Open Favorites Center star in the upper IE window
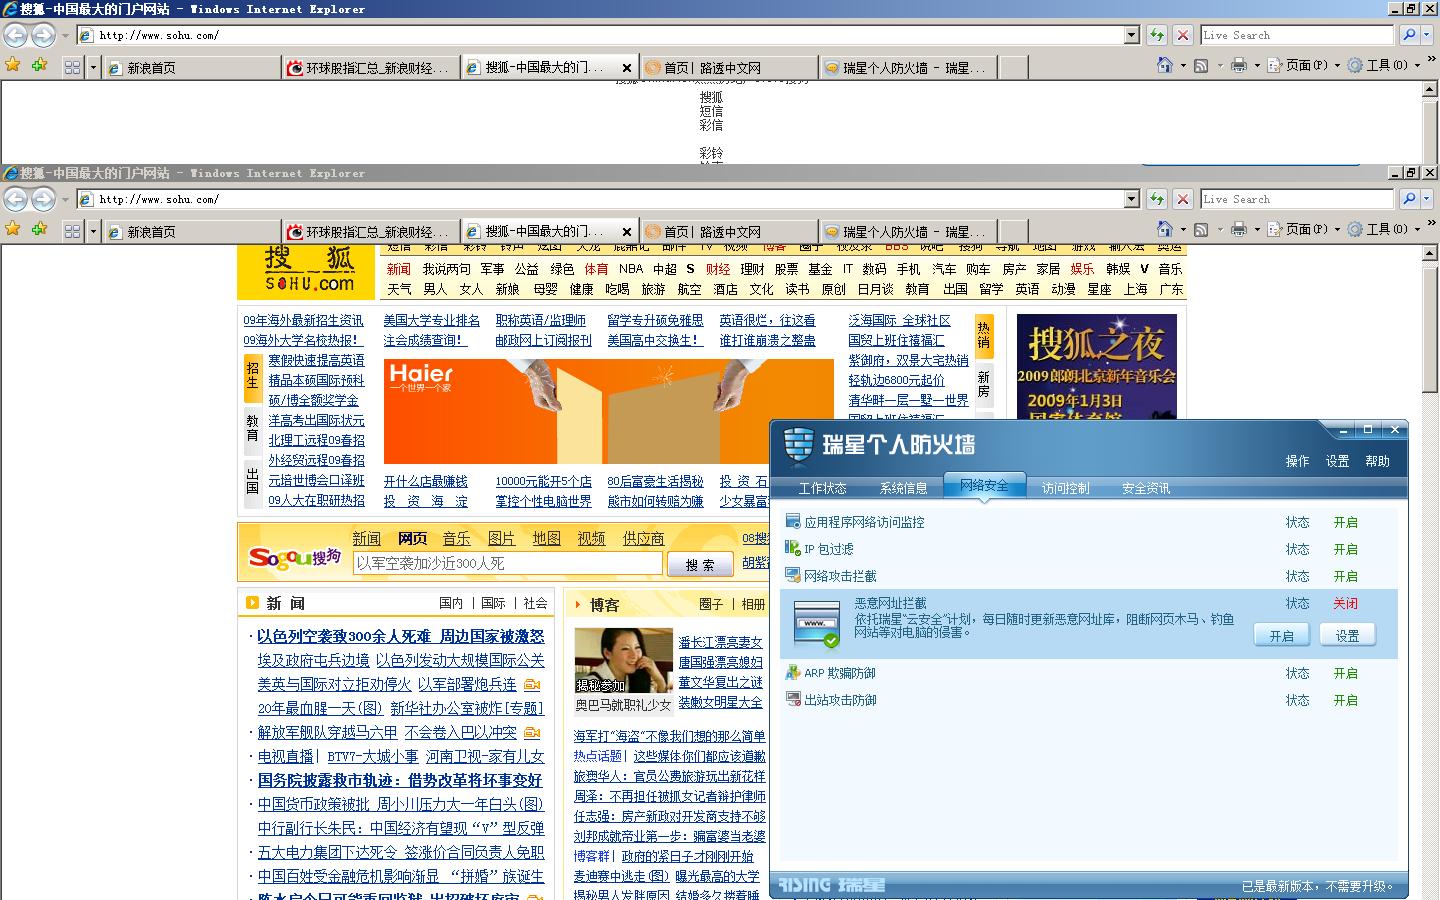 click(13, 65)
